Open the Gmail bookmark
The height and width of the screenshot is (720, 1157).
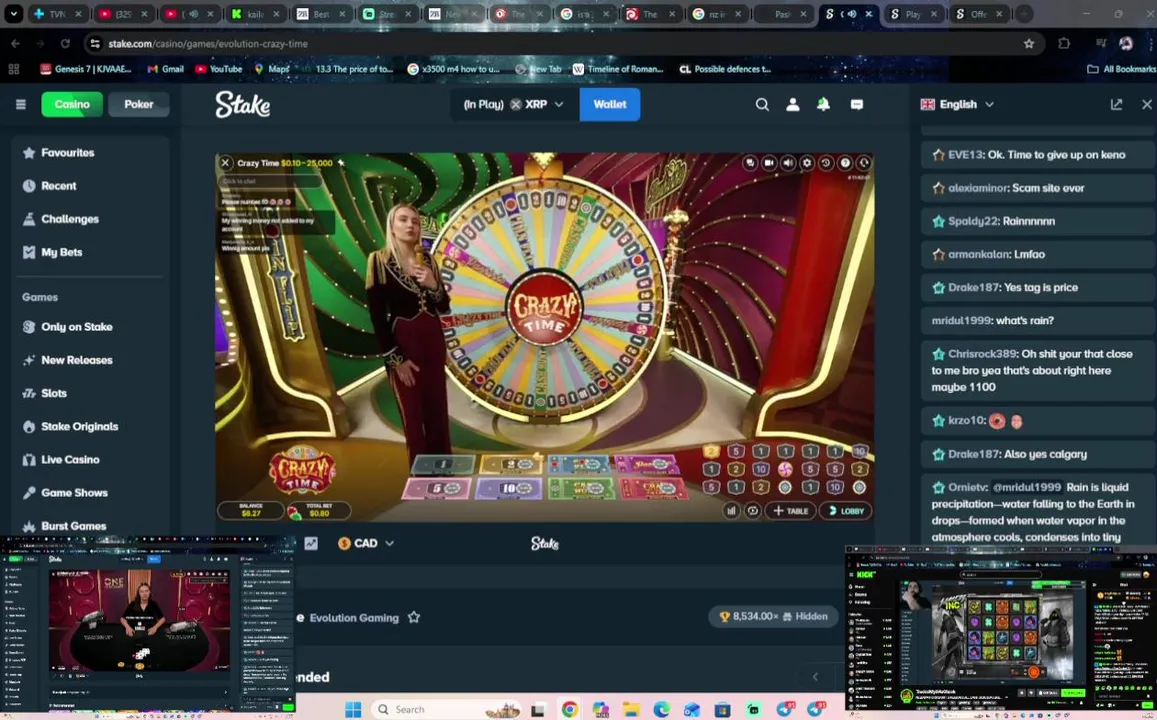pos(165,69)
